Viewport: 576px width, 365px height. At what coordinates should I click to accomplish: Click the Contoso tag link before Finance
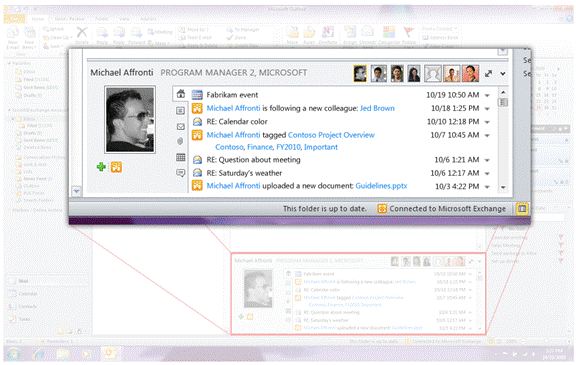click(229, 147)
